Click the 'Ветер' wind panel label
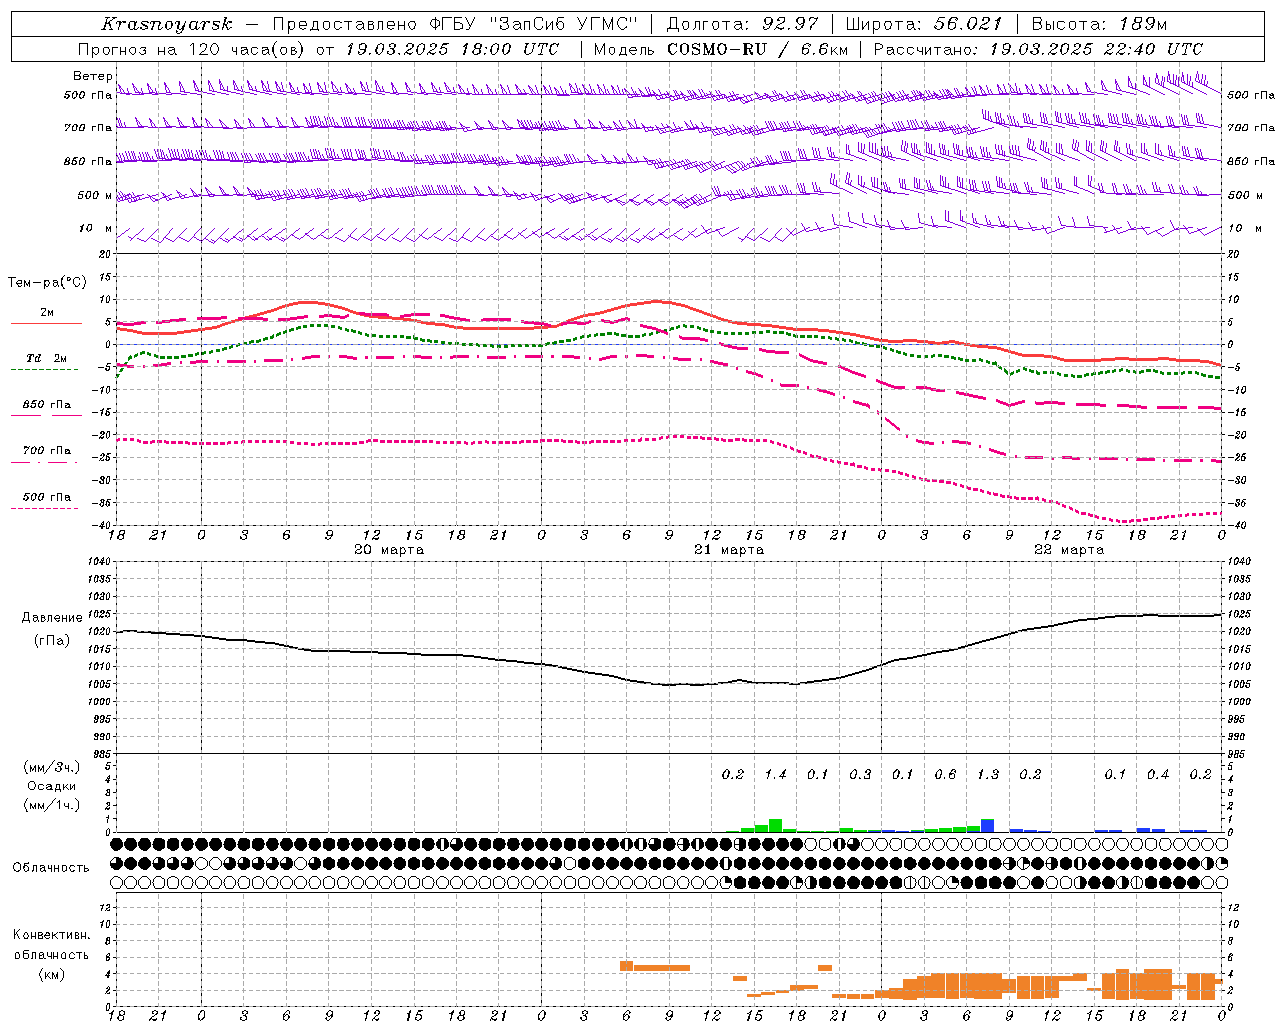The image size is (1280, 1024). click(x=93, y=76)
